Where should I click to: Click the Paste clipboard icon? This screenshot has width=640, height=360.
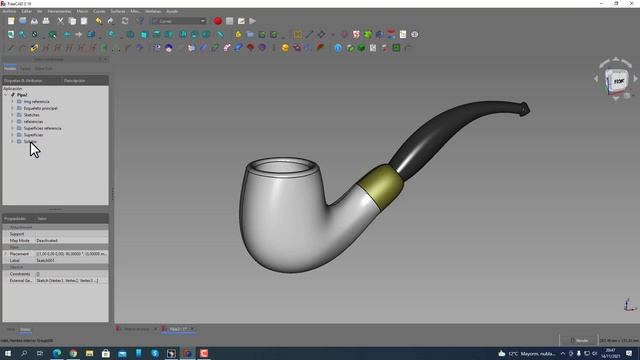[84, 21]
